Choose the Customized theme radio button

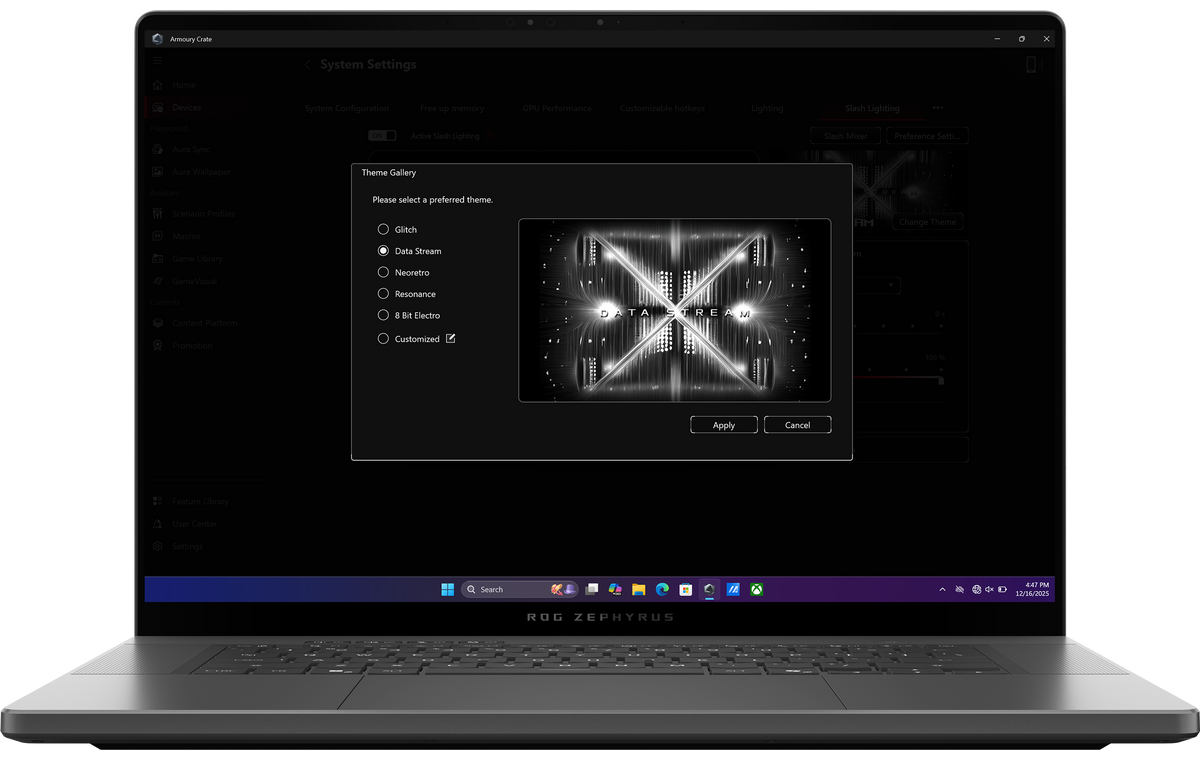(383, 339)
